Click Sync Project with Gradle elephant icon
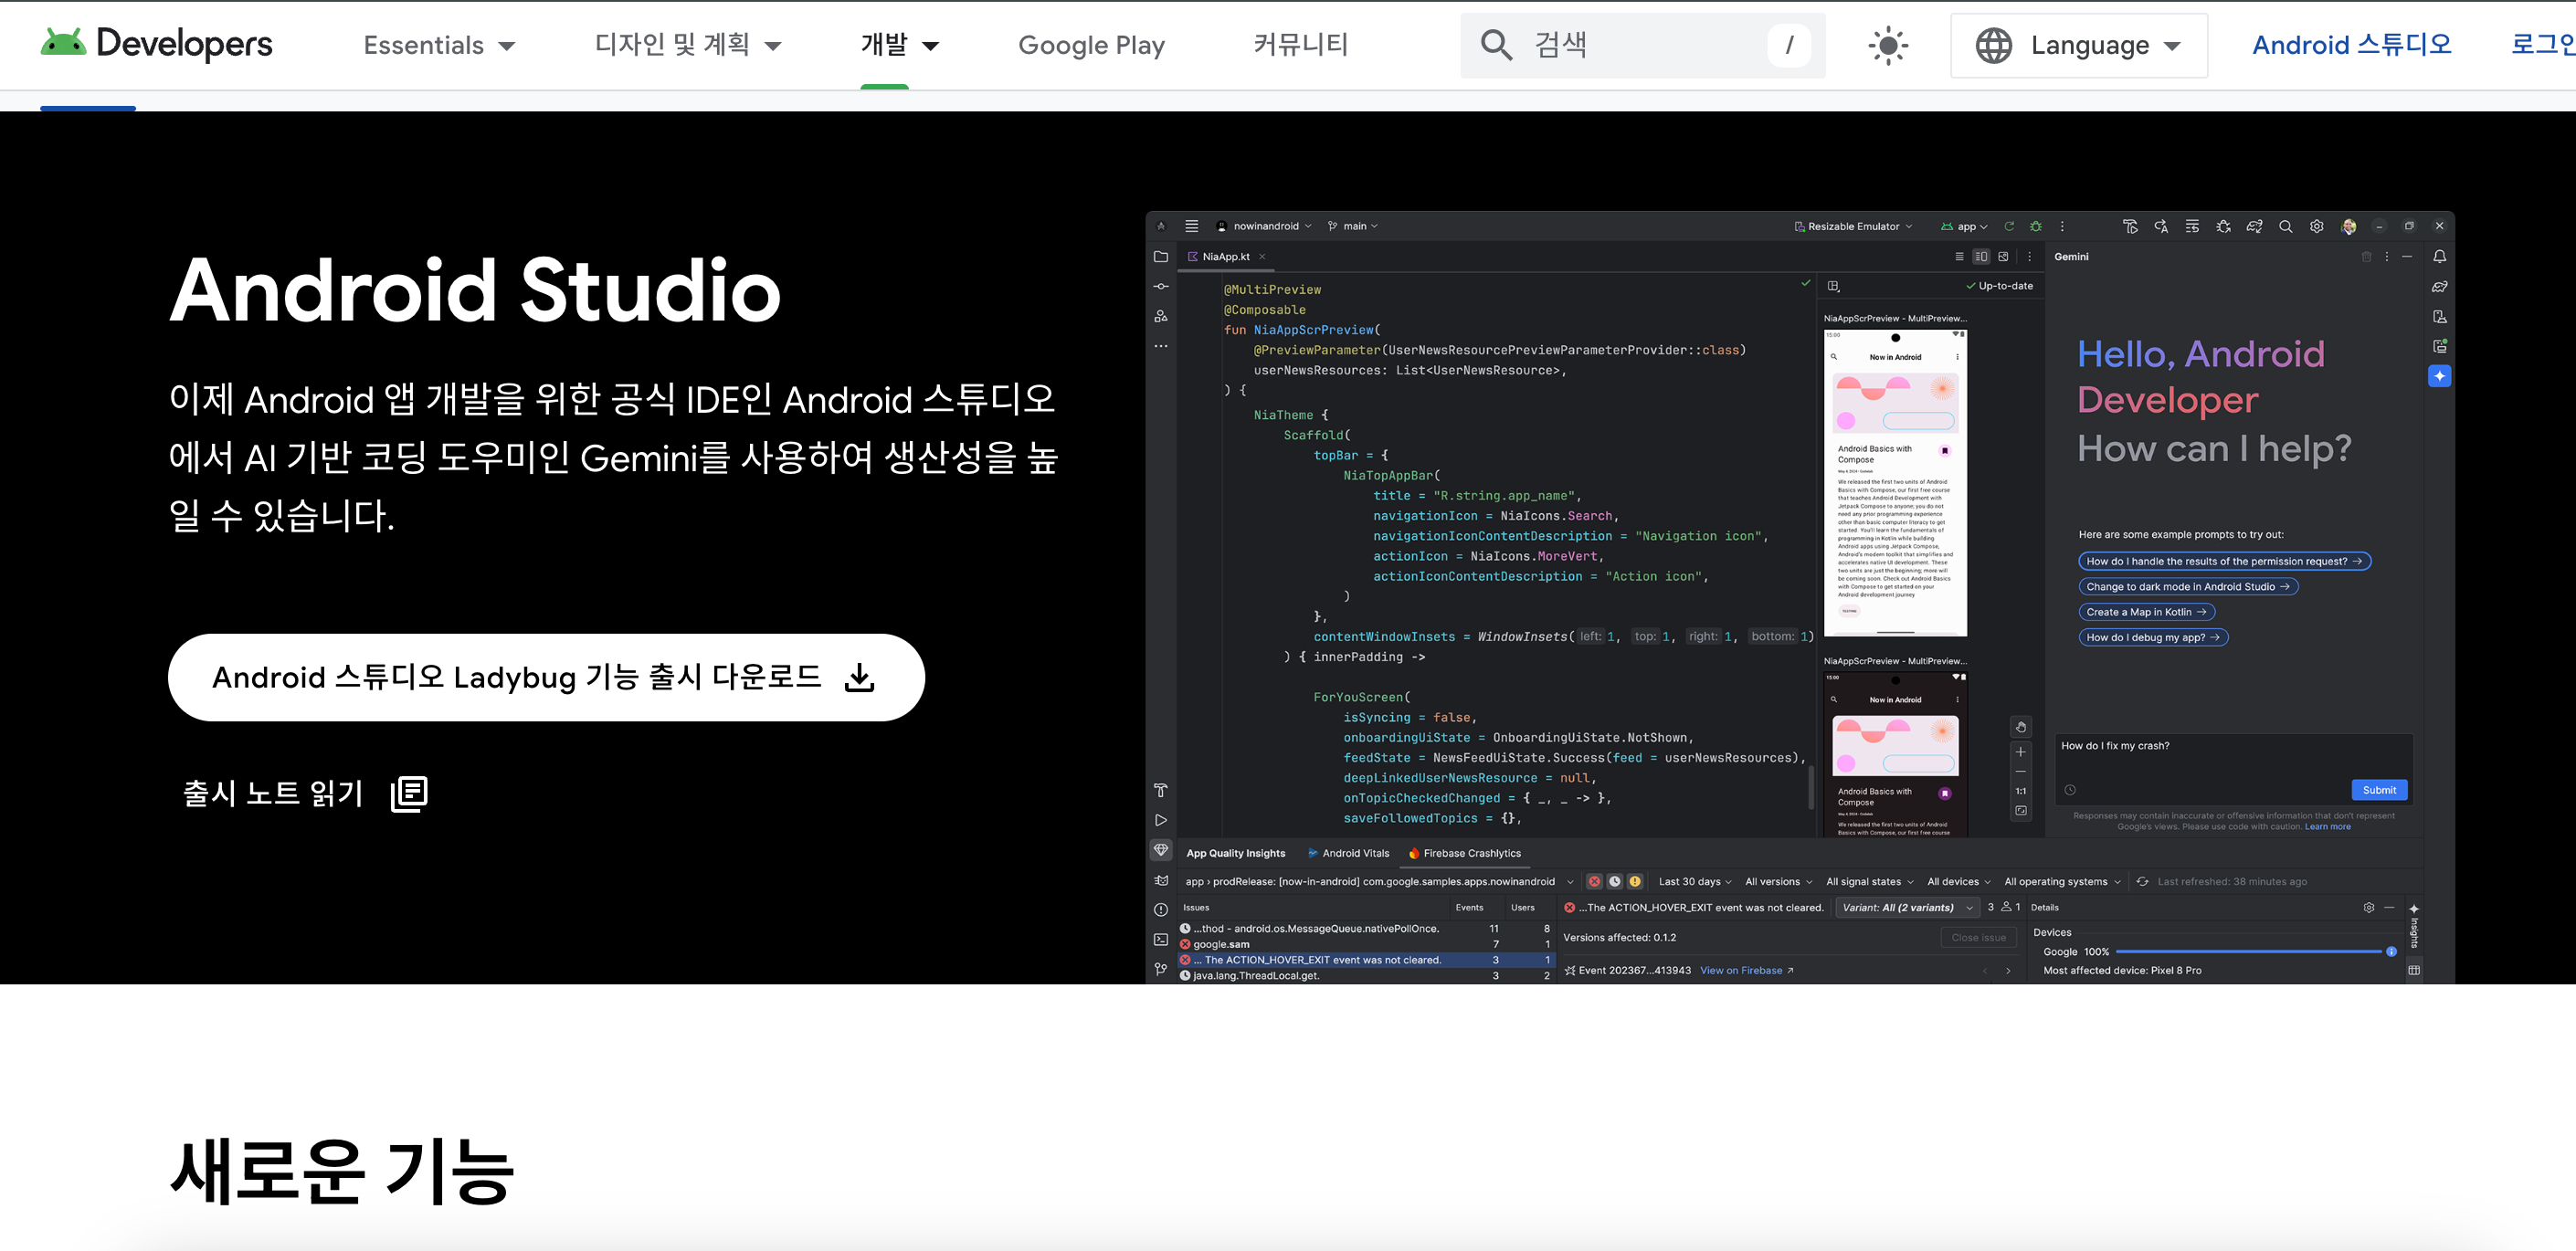Screen dimensions: 2576x1251 point(2254,226)
